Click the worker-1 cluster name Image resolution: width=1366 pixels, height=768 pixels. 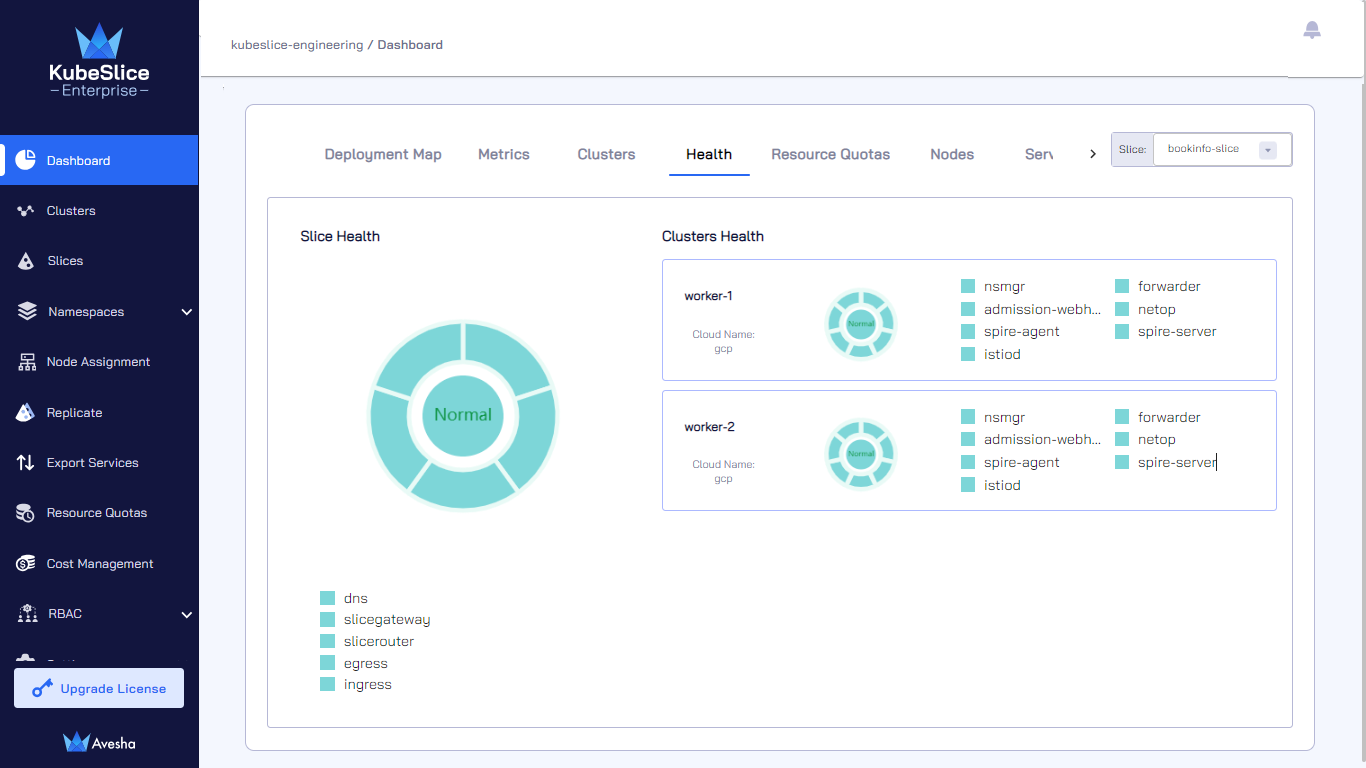[709, 296]
